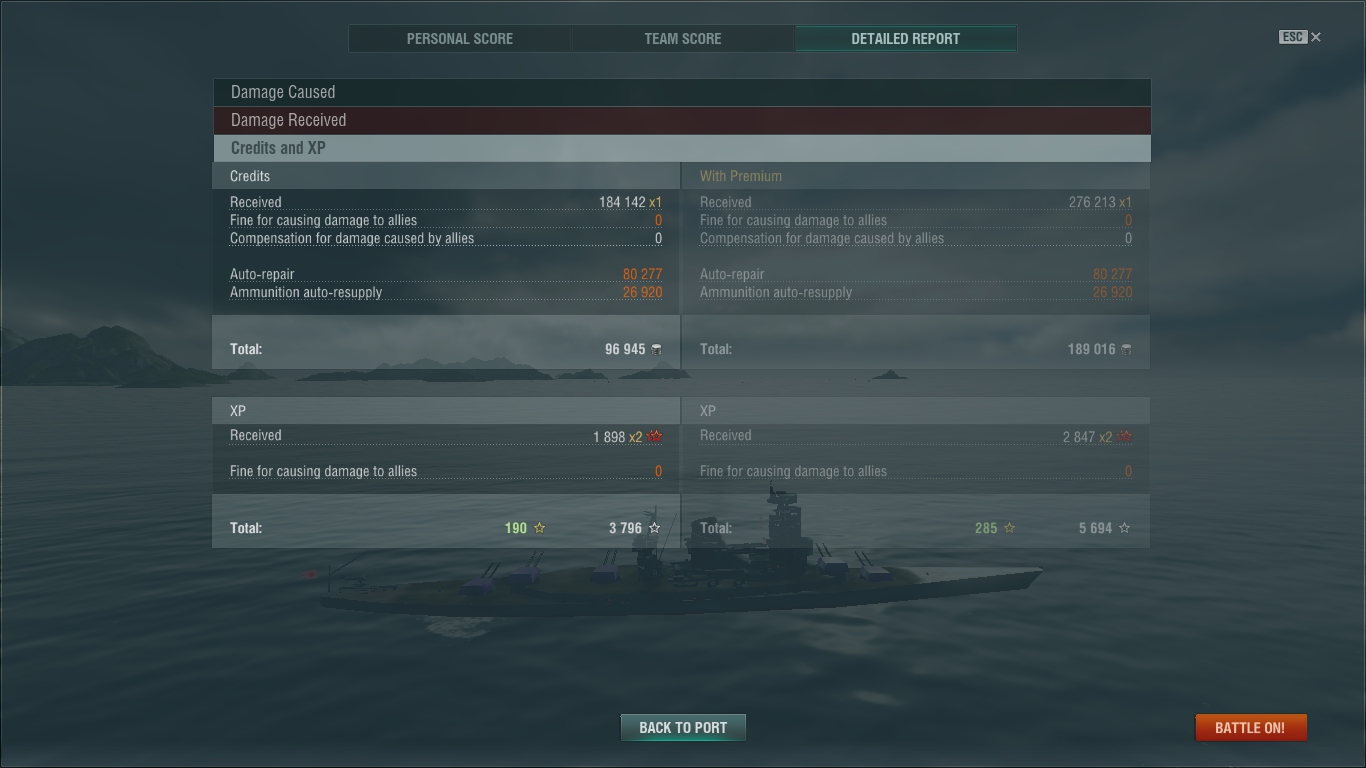Click the yellow free XP star next to 190

pyautogui.click(x=539, y=528)
